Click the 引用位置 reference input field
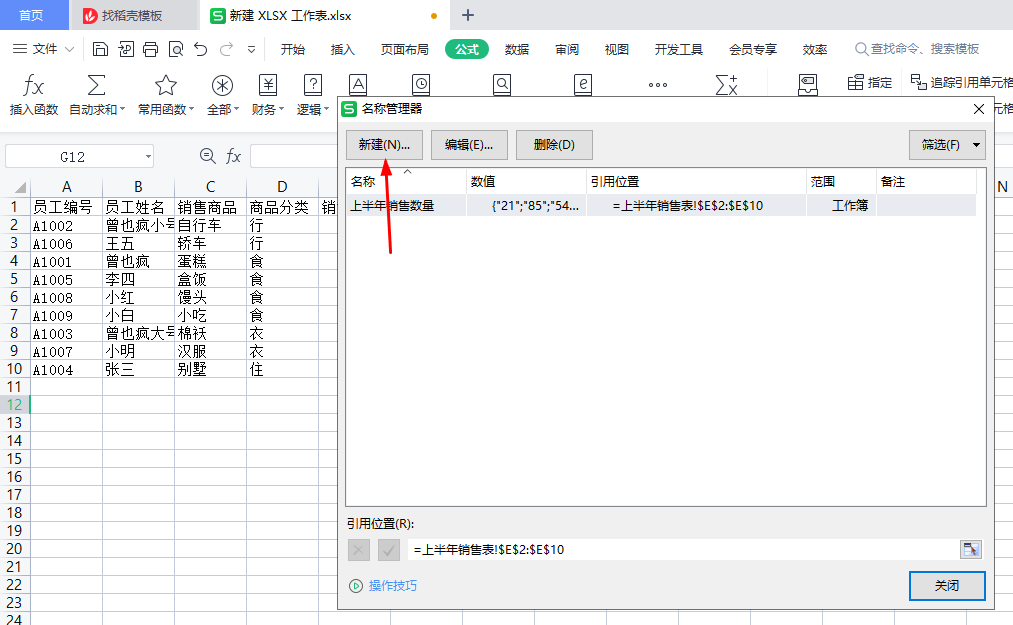 point(684,549)
